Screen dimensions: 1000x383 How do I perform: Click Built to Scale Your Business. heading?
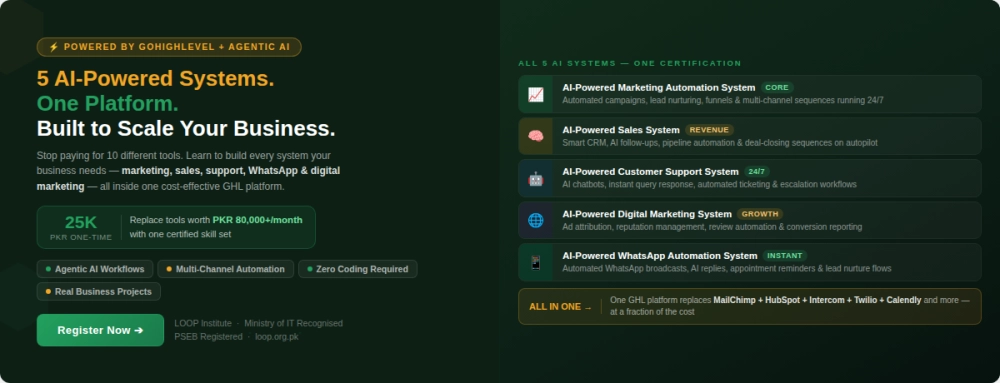[186, 128]
